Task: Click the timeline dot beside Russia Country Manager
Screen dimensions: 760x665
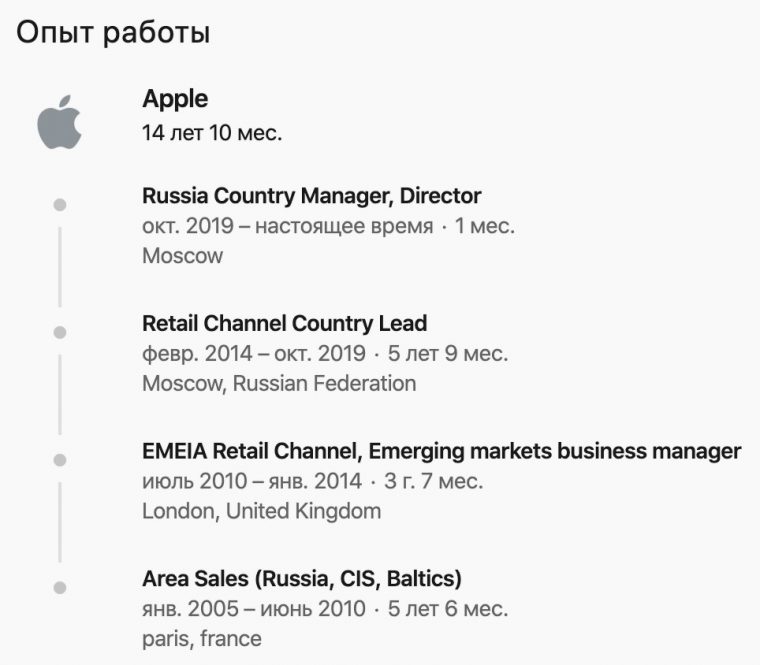Action: coord(59,204)
